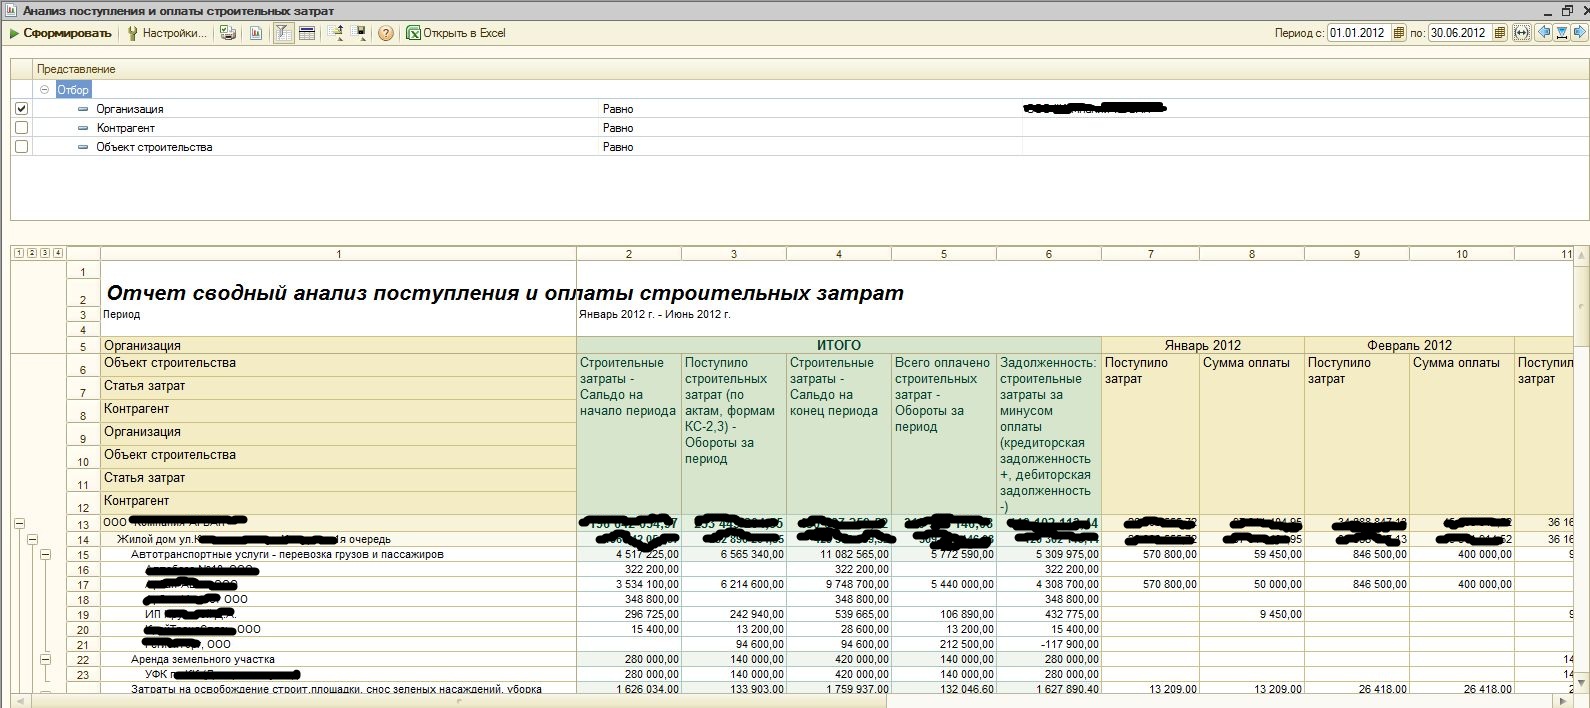Open calendar for start date 01.01.2012
Screen dimensions: 1590x708
(1399, 33)
